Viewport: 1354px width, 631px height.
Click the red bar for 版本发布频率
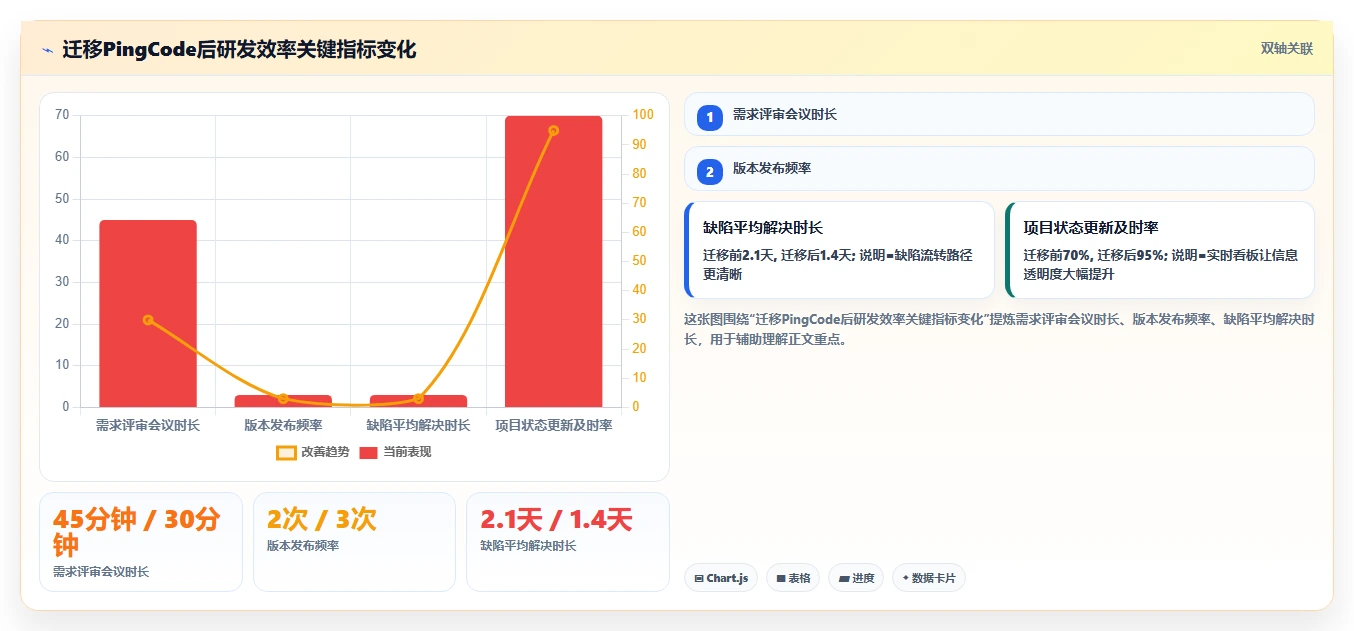[283, 401]
